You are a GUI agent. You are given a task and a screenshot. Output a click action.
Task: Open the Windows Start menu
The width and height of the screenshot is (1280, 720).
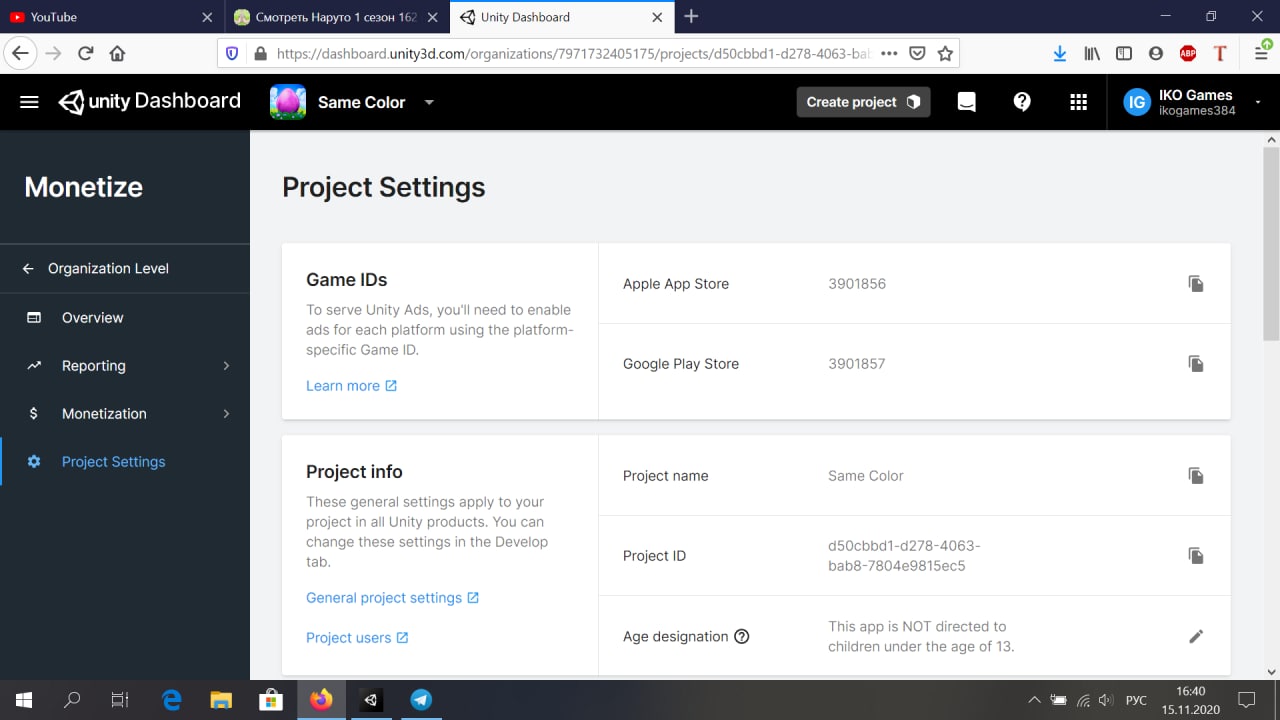24,700
